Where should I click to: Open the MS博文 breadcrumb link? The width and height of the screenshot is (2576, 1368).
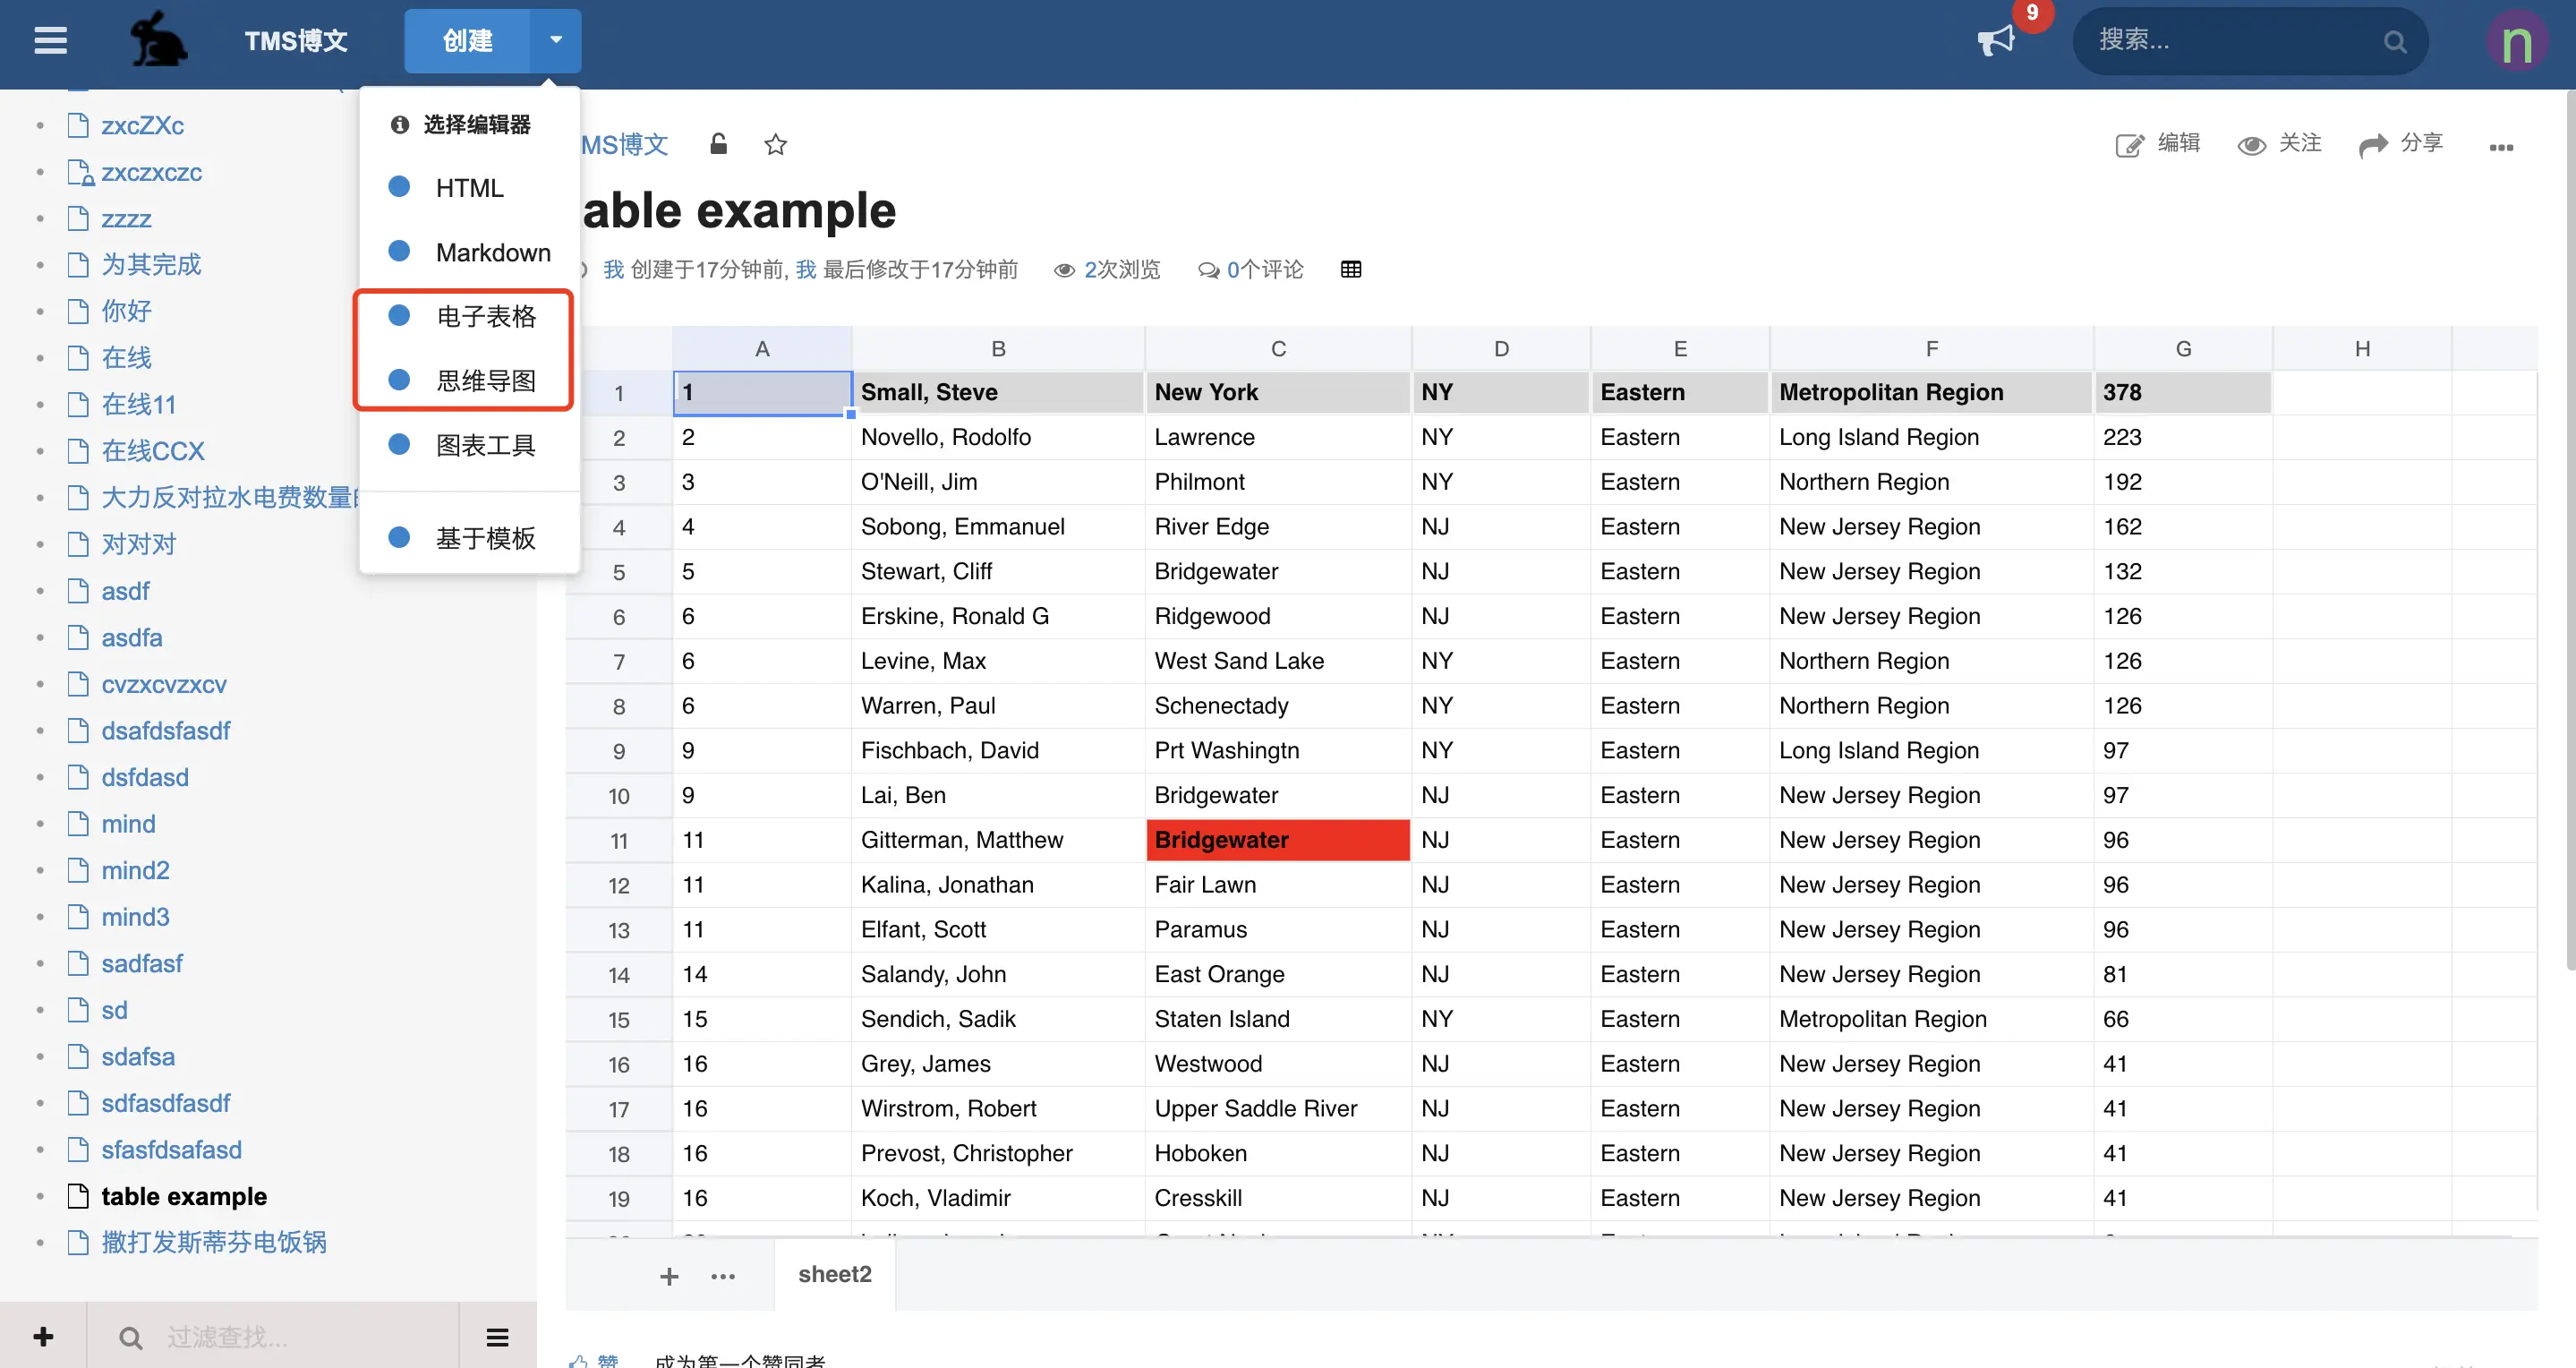(625, 145)
